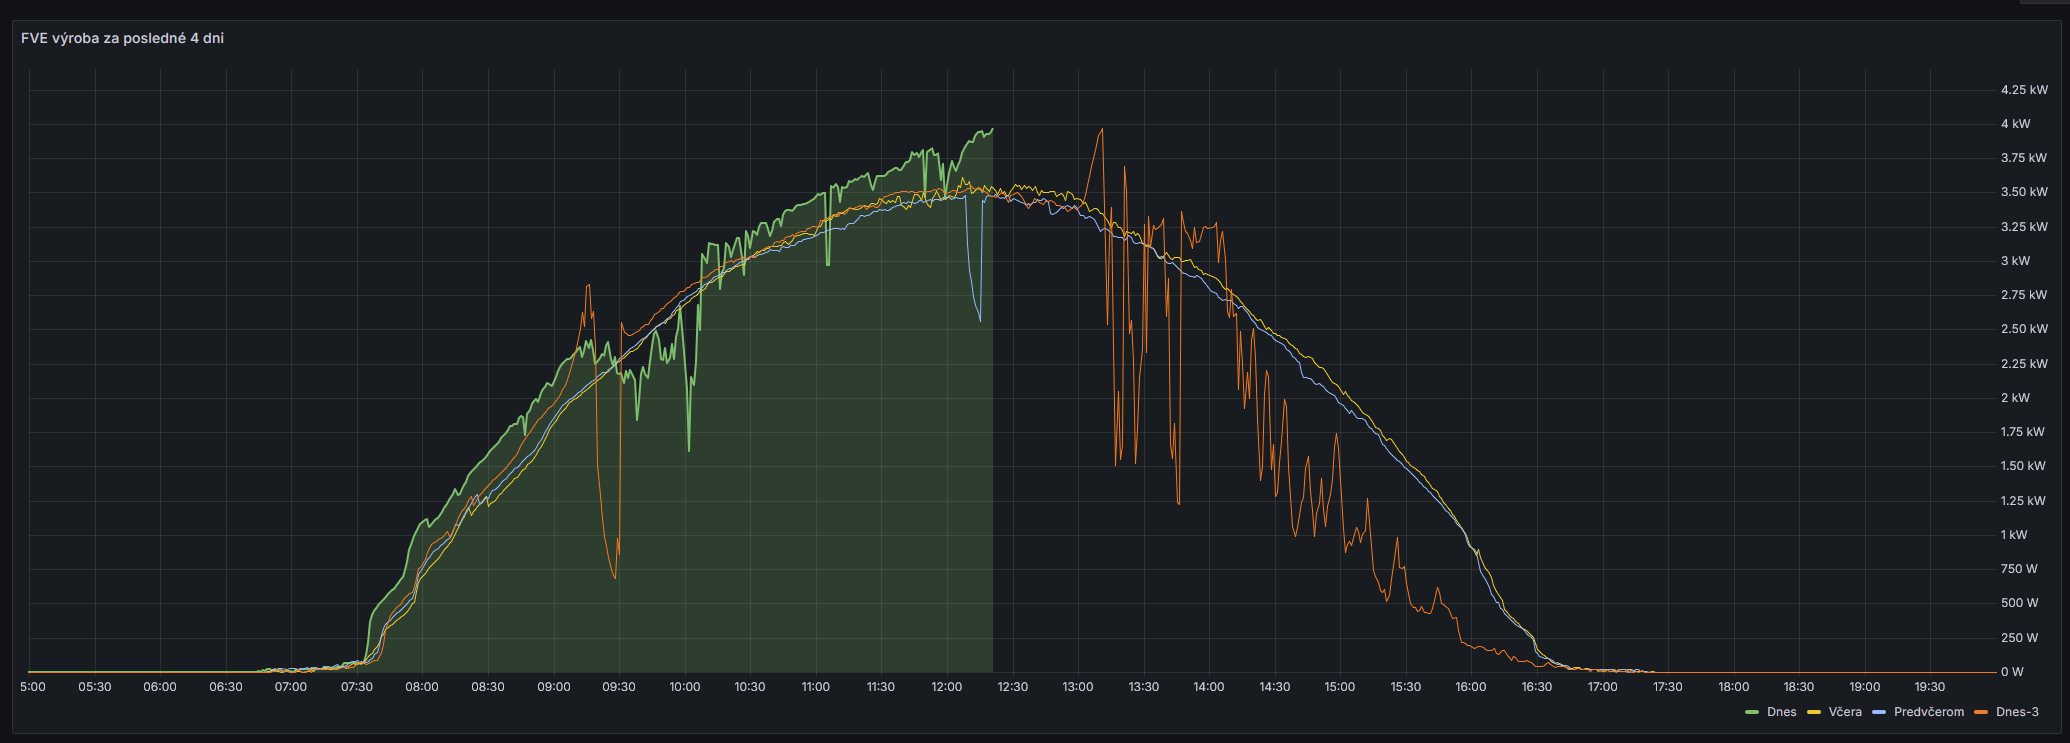The width and height of the screenshot is (2070, 743).
Task: Click the '0 W' Y-axis label
Action: coord(2012,672)
